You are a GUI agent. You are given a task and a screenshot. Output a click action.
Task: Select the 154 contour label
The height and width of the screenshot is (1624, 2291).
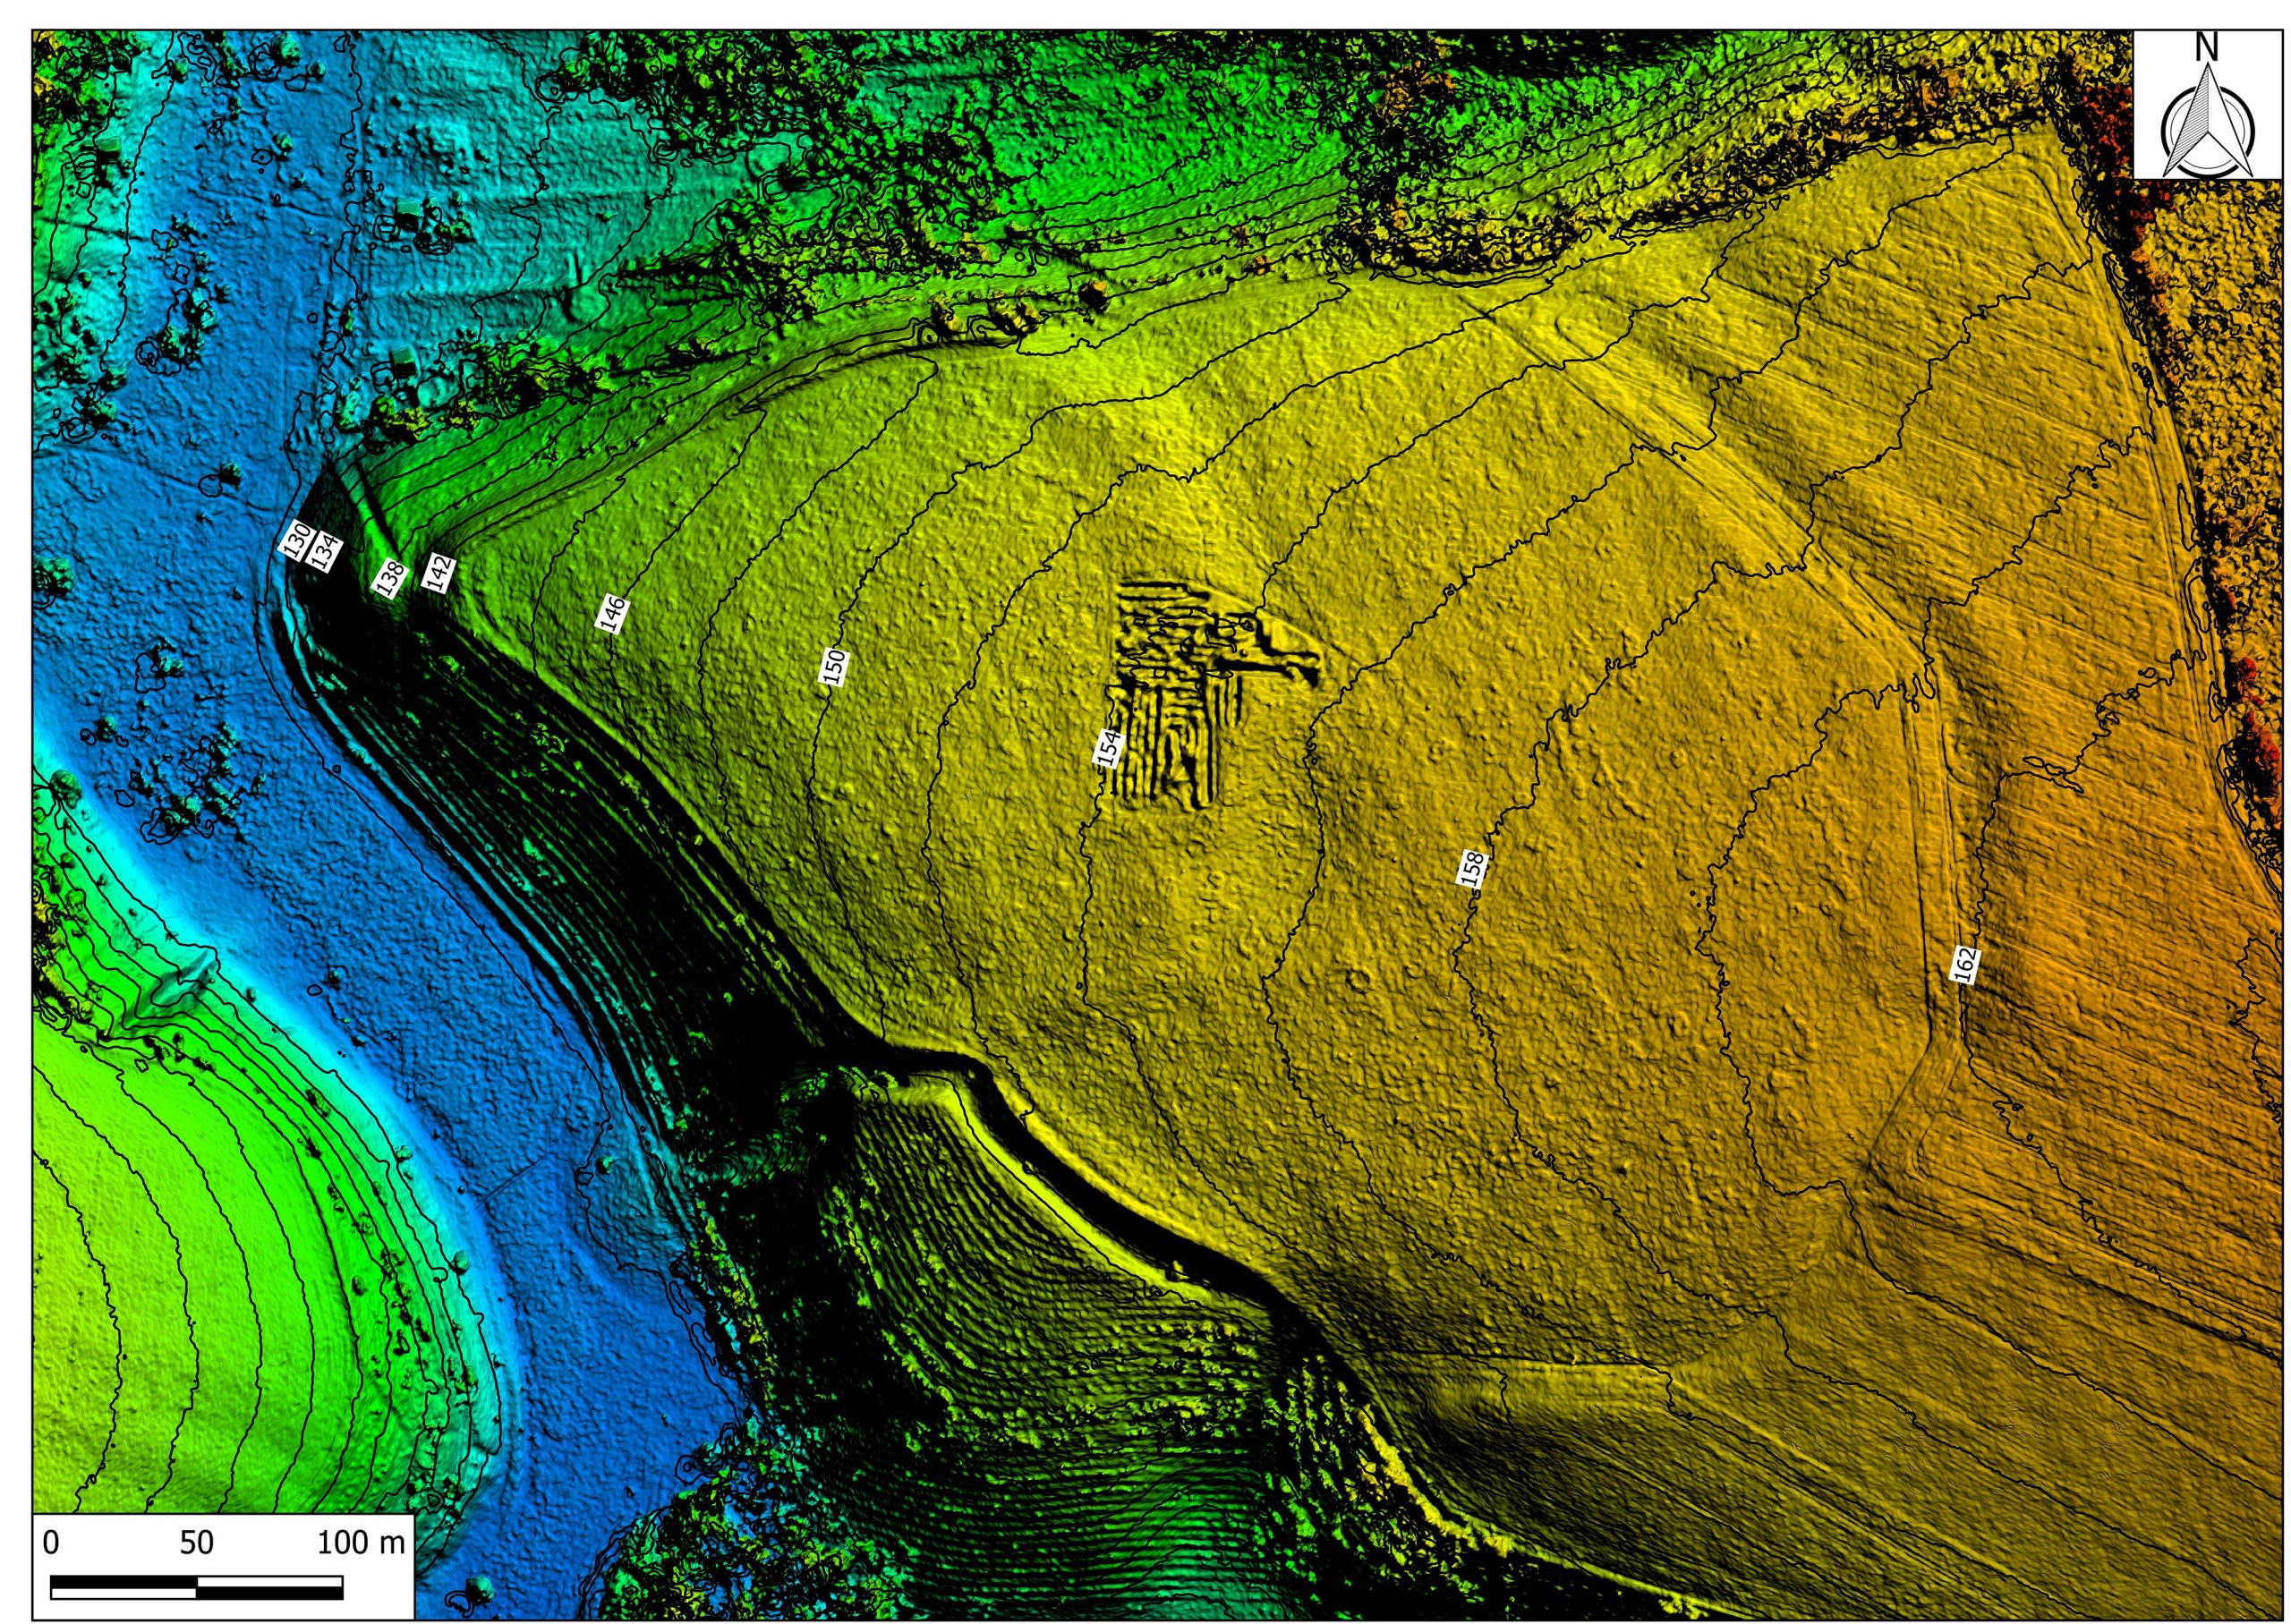point(1108,748)
